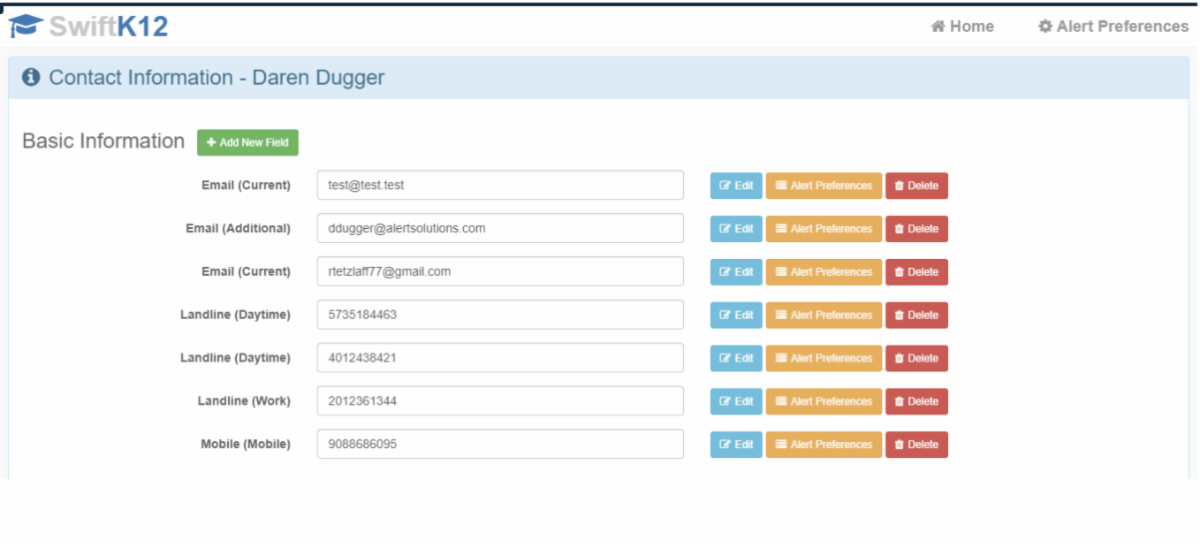Click the Landline (Work) label
Viewport: 1200px width, 548px height.
point(244,401)
